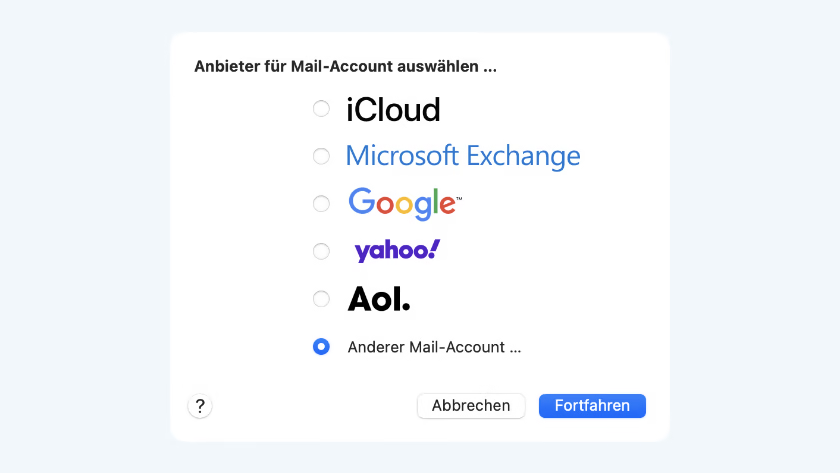Viewport: 840px width, 473px height.
Task: Select the radio button beside Google
Action: point(321,204)
